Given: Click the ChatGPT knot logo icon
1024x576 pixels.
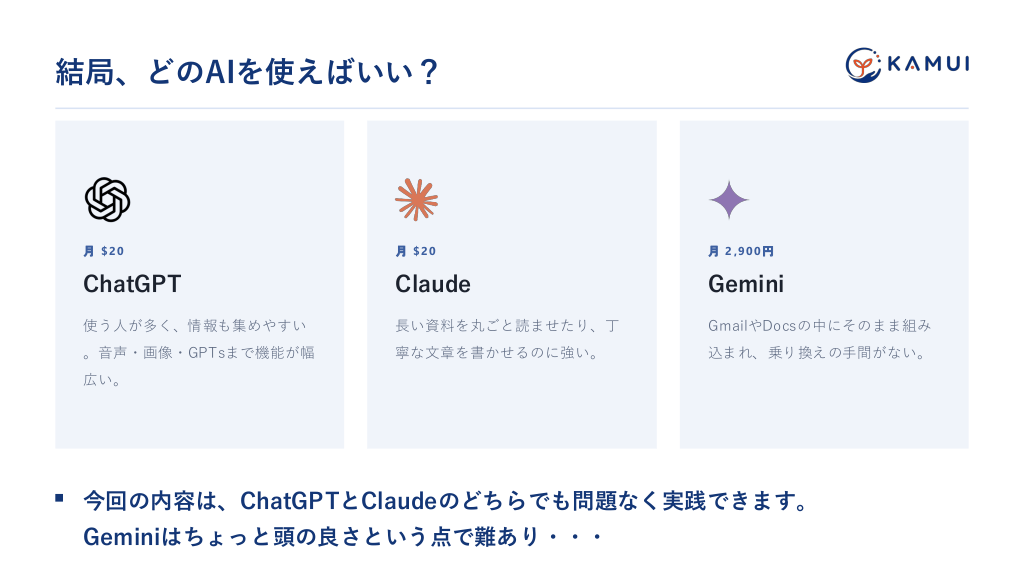Looking at the screenshot, I should (108, 200).
